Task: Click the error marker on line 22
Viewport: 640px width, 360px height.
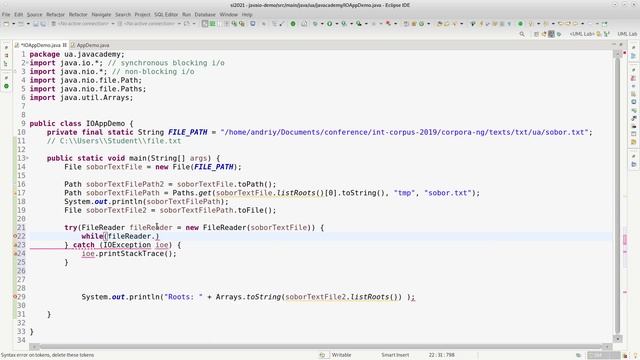Action: pyautogui.click(x=16, y=236)
